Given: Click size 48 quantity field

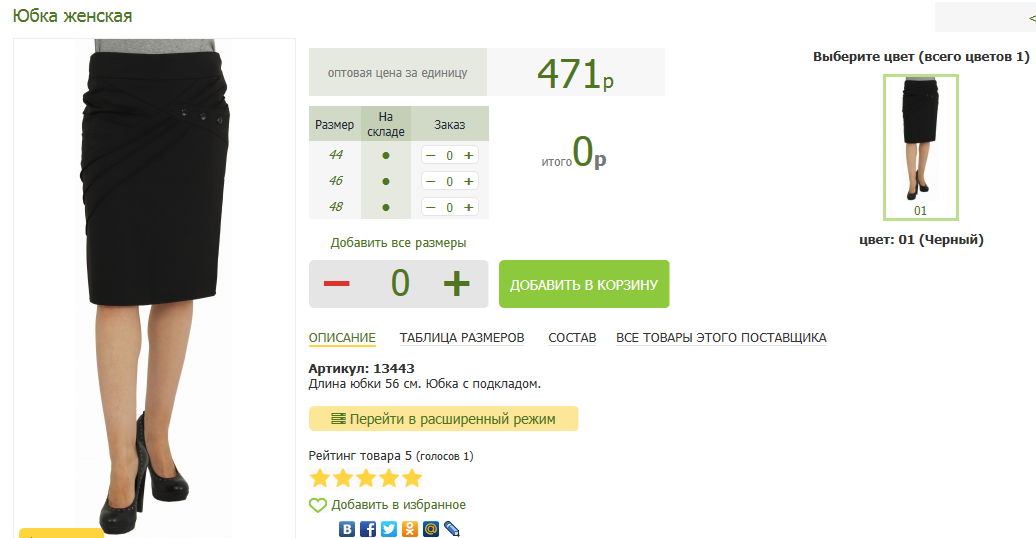Looking at the screenshot, I should pos(449,207).
